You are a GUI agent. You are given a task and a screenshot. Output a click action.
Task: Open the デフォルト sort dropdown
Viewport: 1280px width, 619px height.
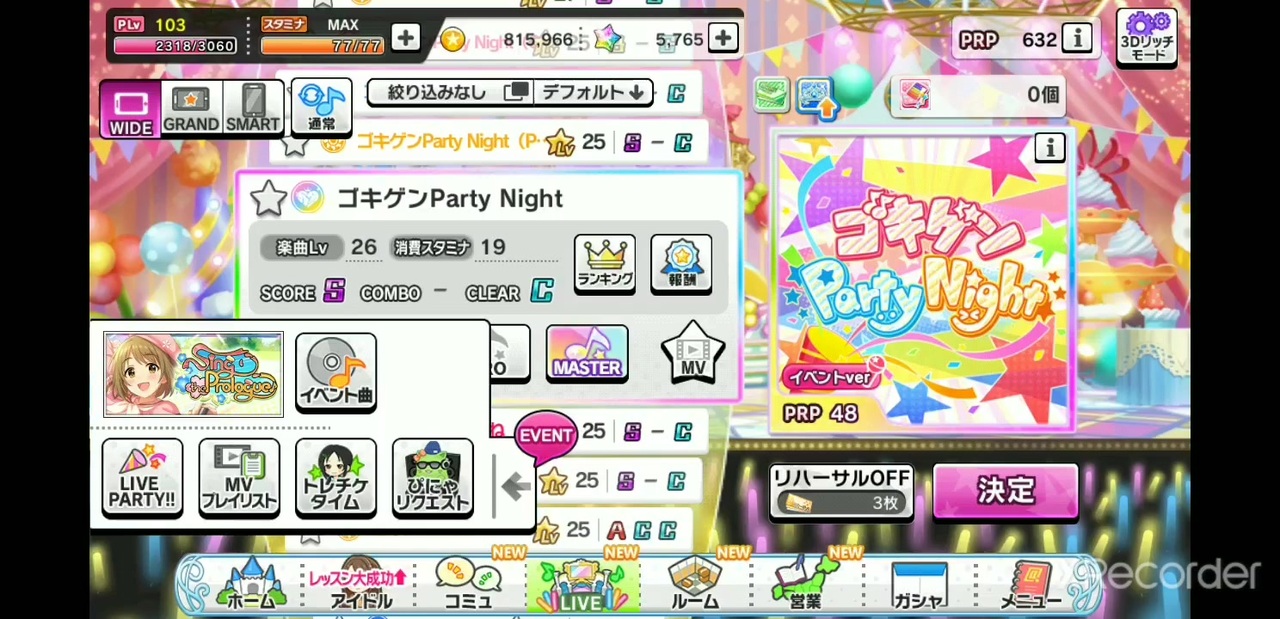point(592,93)
